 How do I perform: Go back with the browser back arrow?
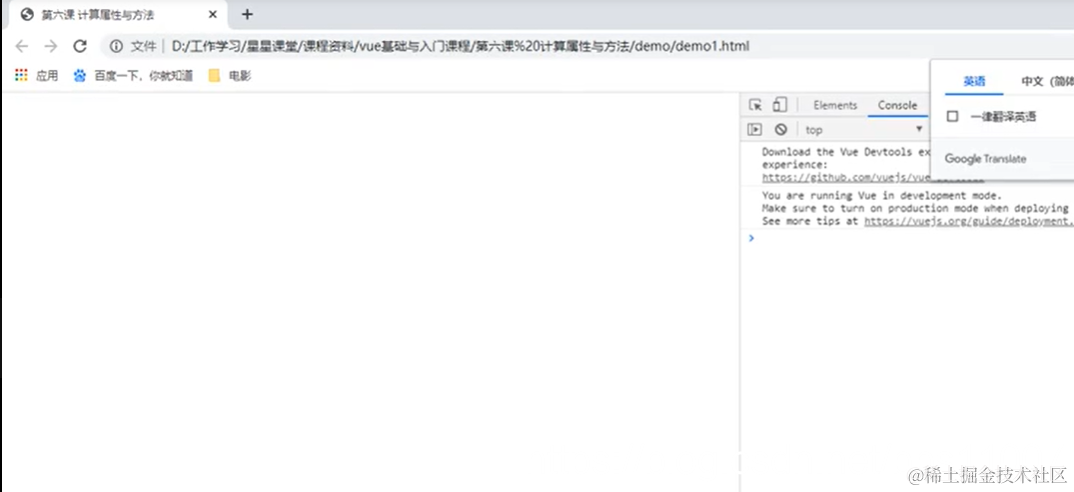pos(22,46)
